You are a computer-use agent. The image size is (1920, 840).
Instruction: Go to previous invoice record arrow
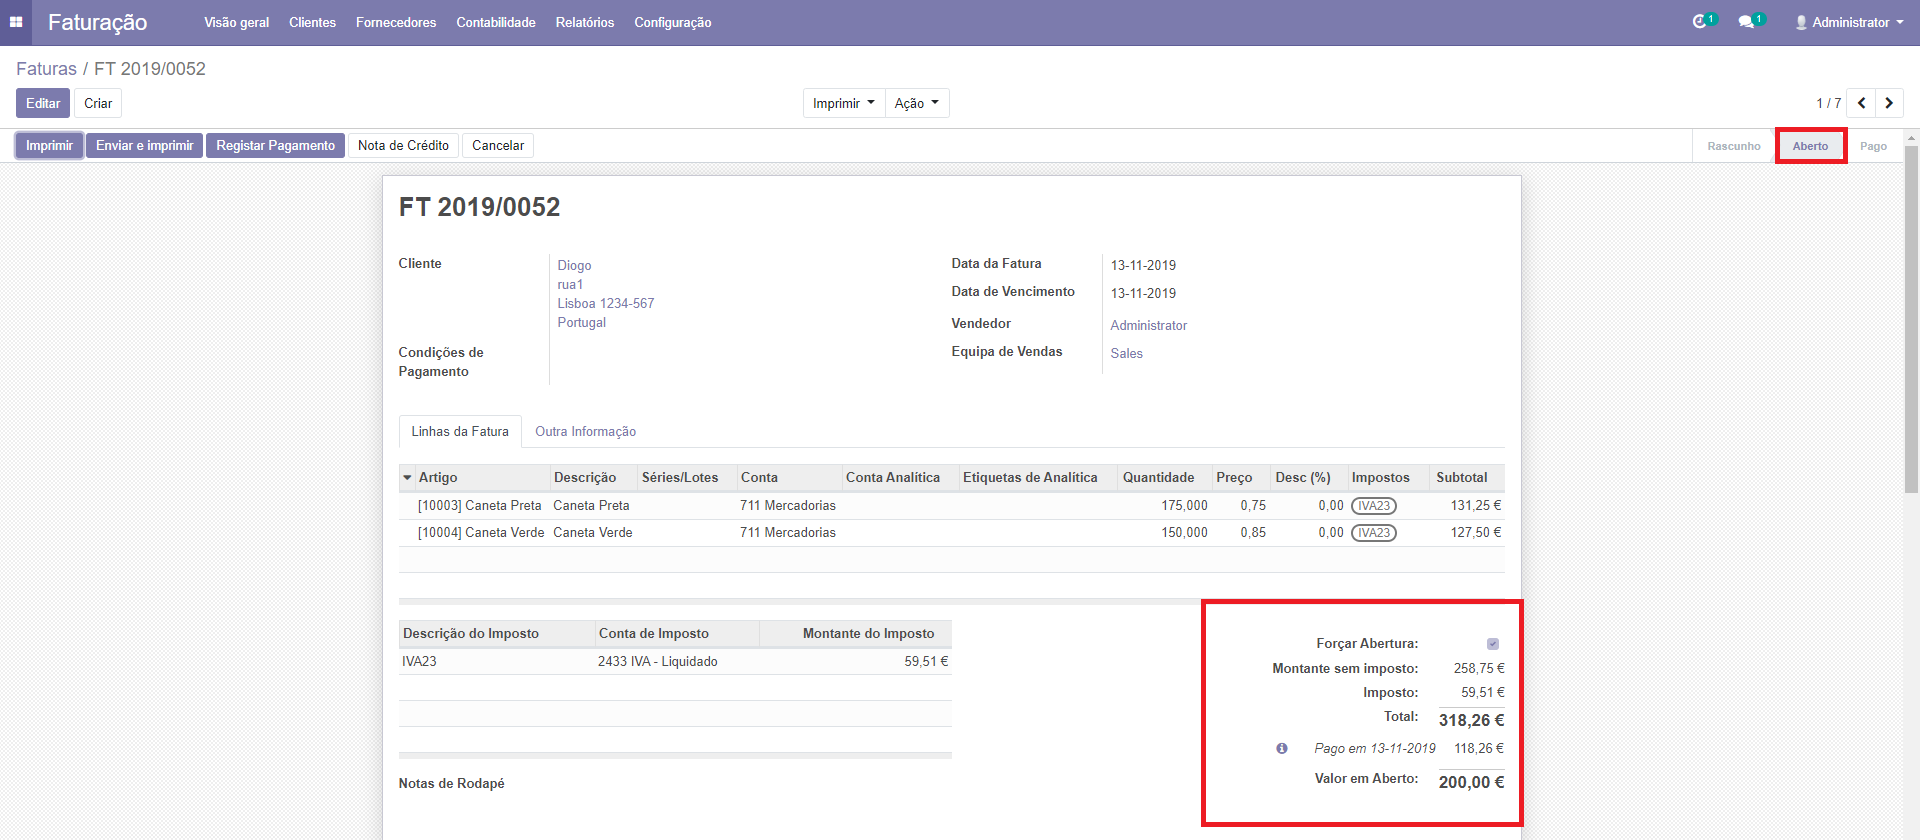pyautogui.click(x=1861, y=103)
